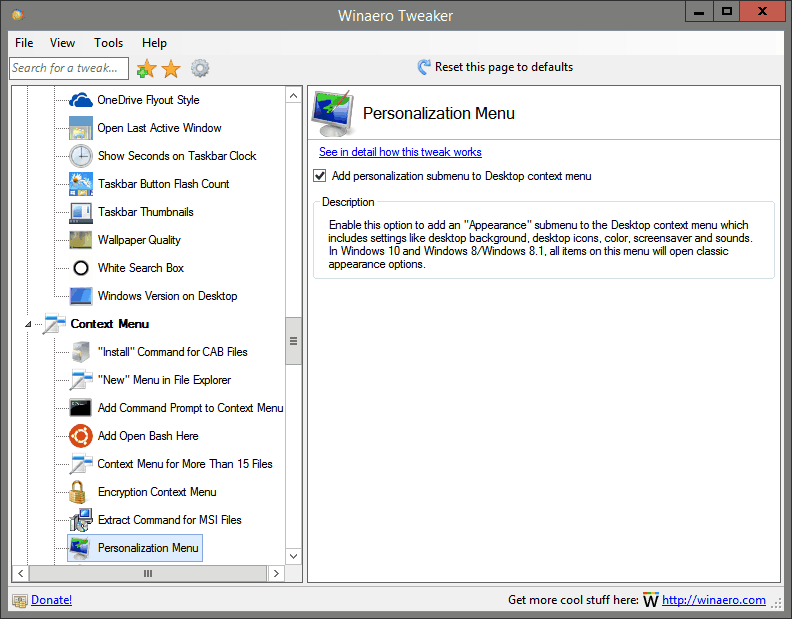This screenshot has width=792, height=619.
Task: Select Open Last Active Window tweak
Action: coord(160,128)
